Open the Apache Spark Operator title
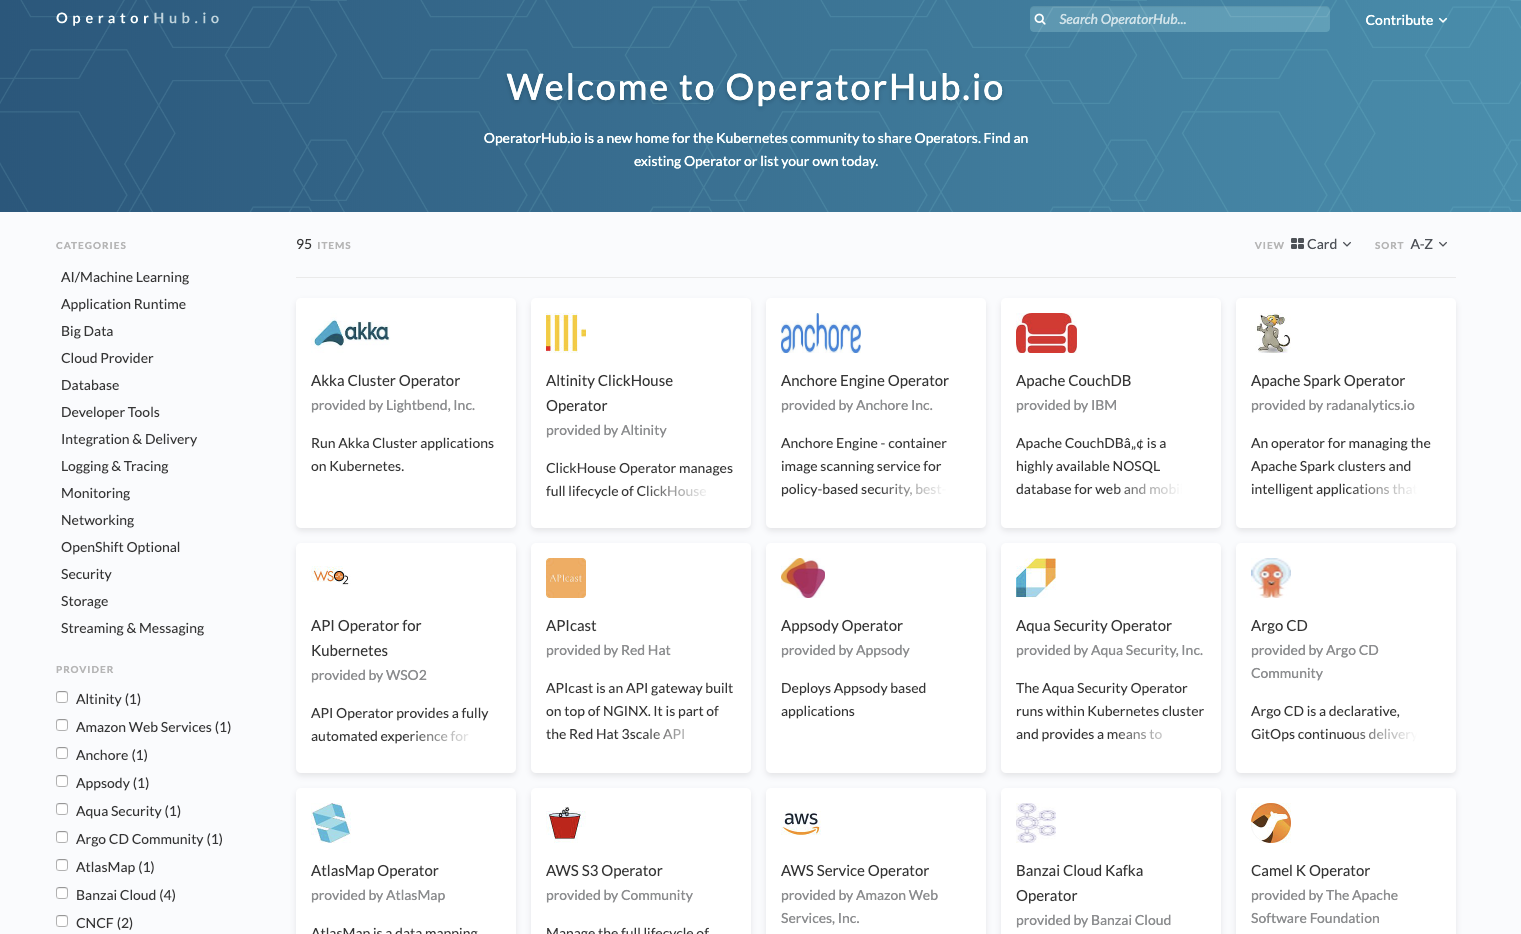This screenshot has height=934, width=1521. [x=1328, y=381]
